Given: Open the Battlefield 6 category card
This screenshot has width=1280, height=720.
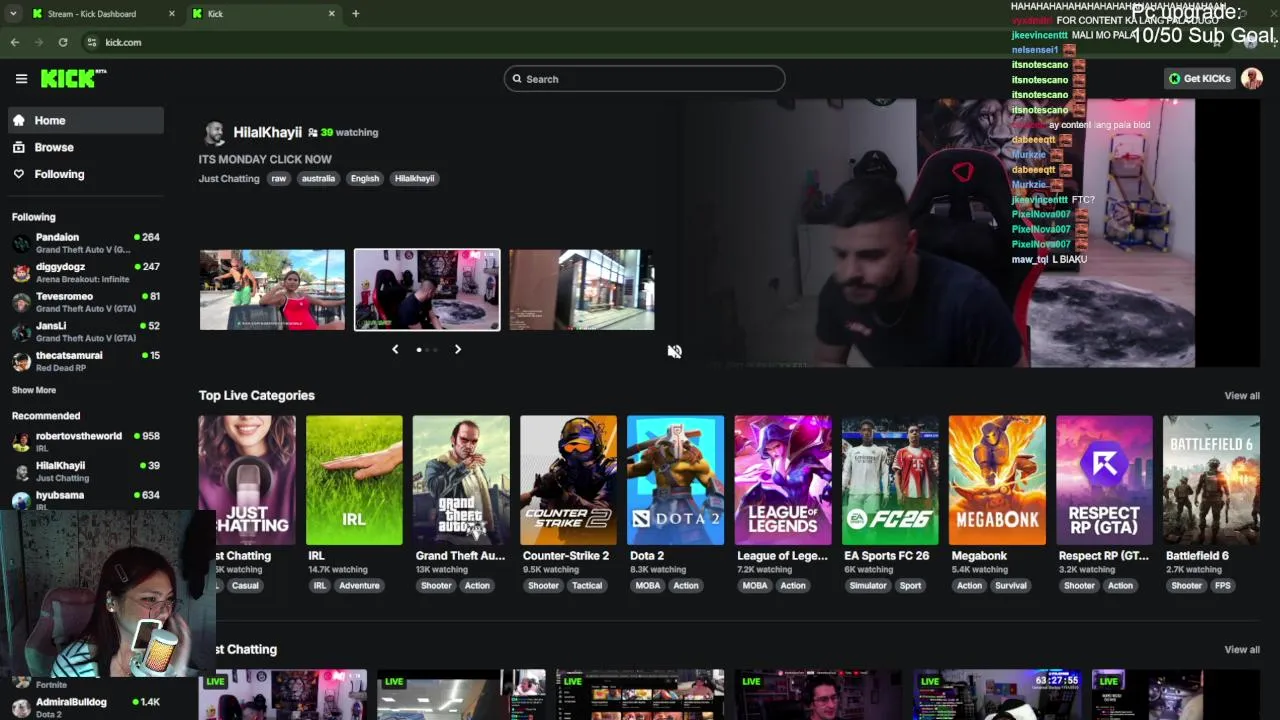Looking at the screenshot, I should tap(1211, 480).
